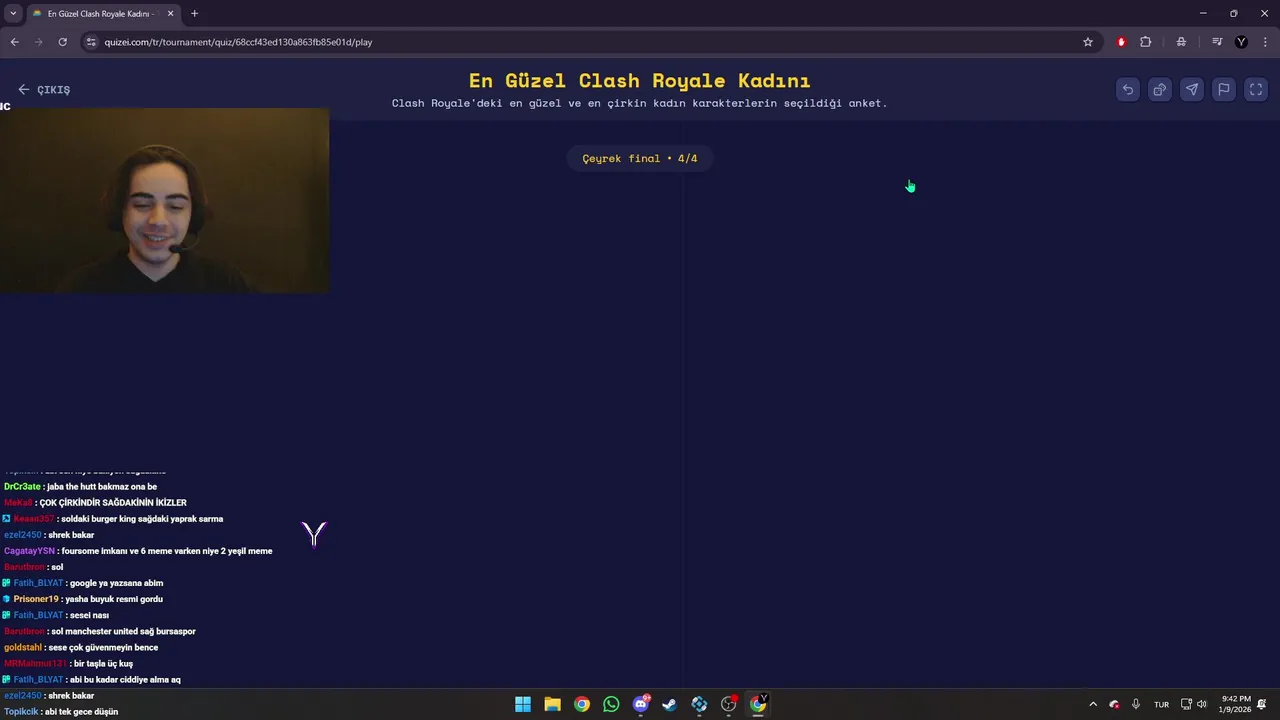The height and width of the screenshot is (720, 1280).
Task: Open the red hand ad-blocker extension
Action: 1121,42
